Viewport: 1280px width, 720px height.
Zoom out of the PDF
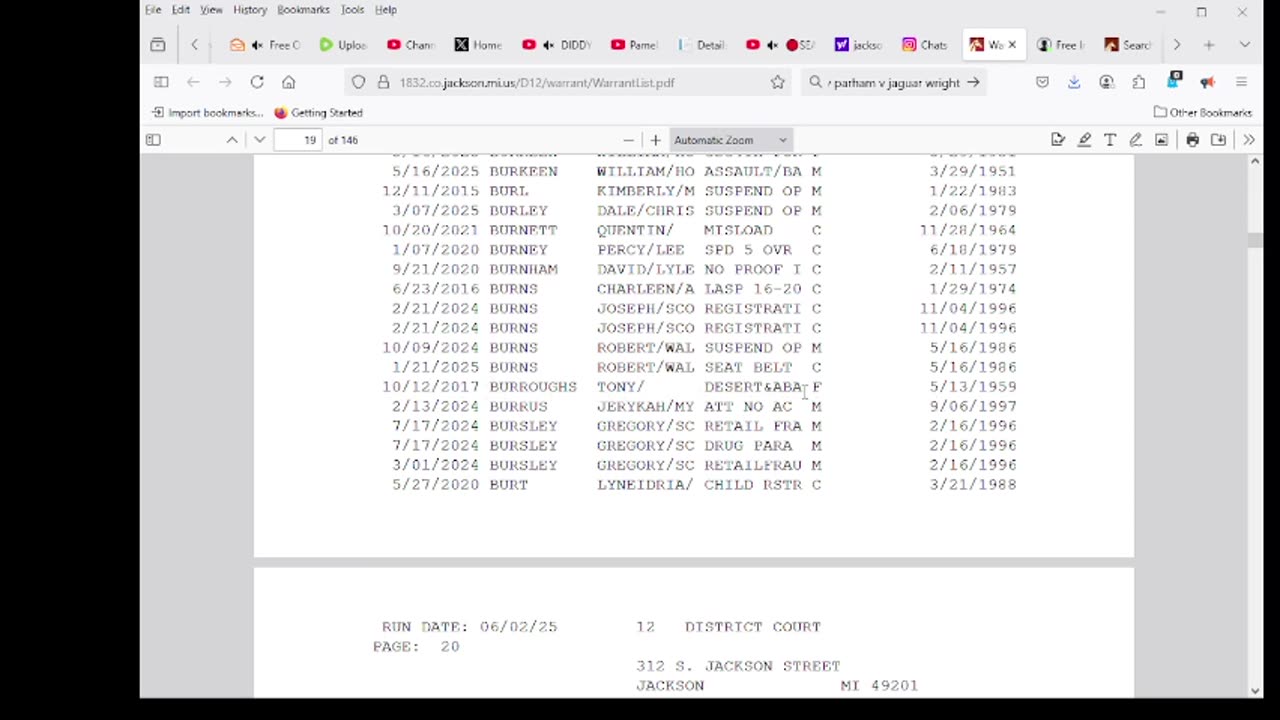[628, 140]
